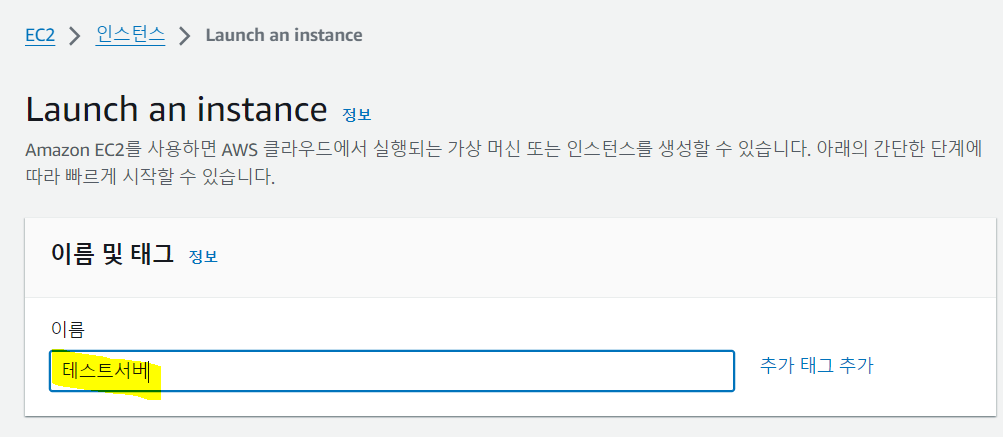
Task: Go to the EC2 breadcrumb link
Action: 40,35
